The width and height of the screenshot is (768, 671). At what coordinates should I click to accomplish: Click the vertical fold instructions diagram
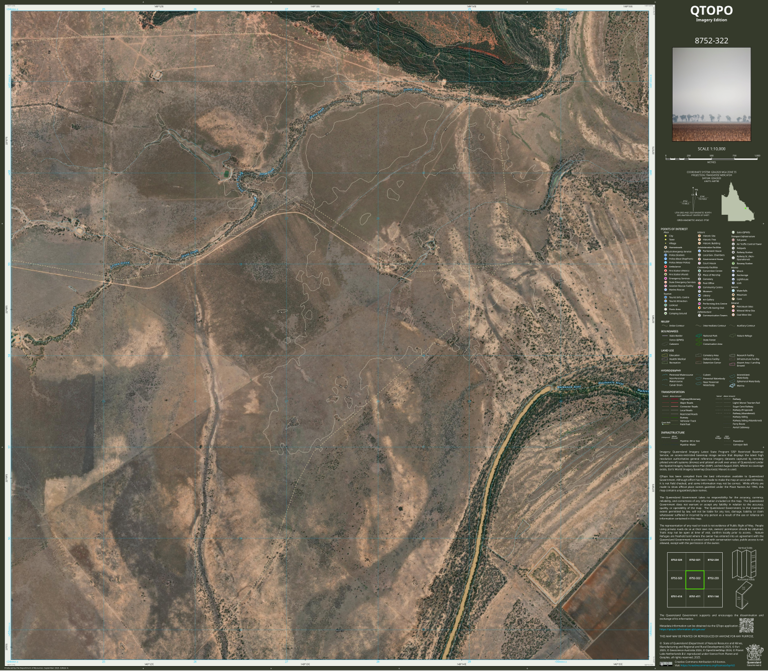(743, 564)
